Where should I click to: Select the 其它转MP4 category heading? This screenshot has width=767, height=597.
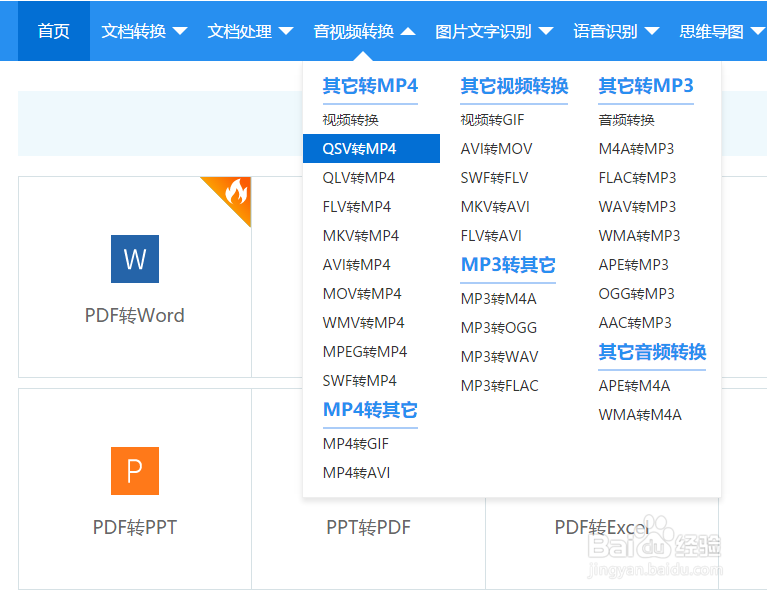click(370, 86)
